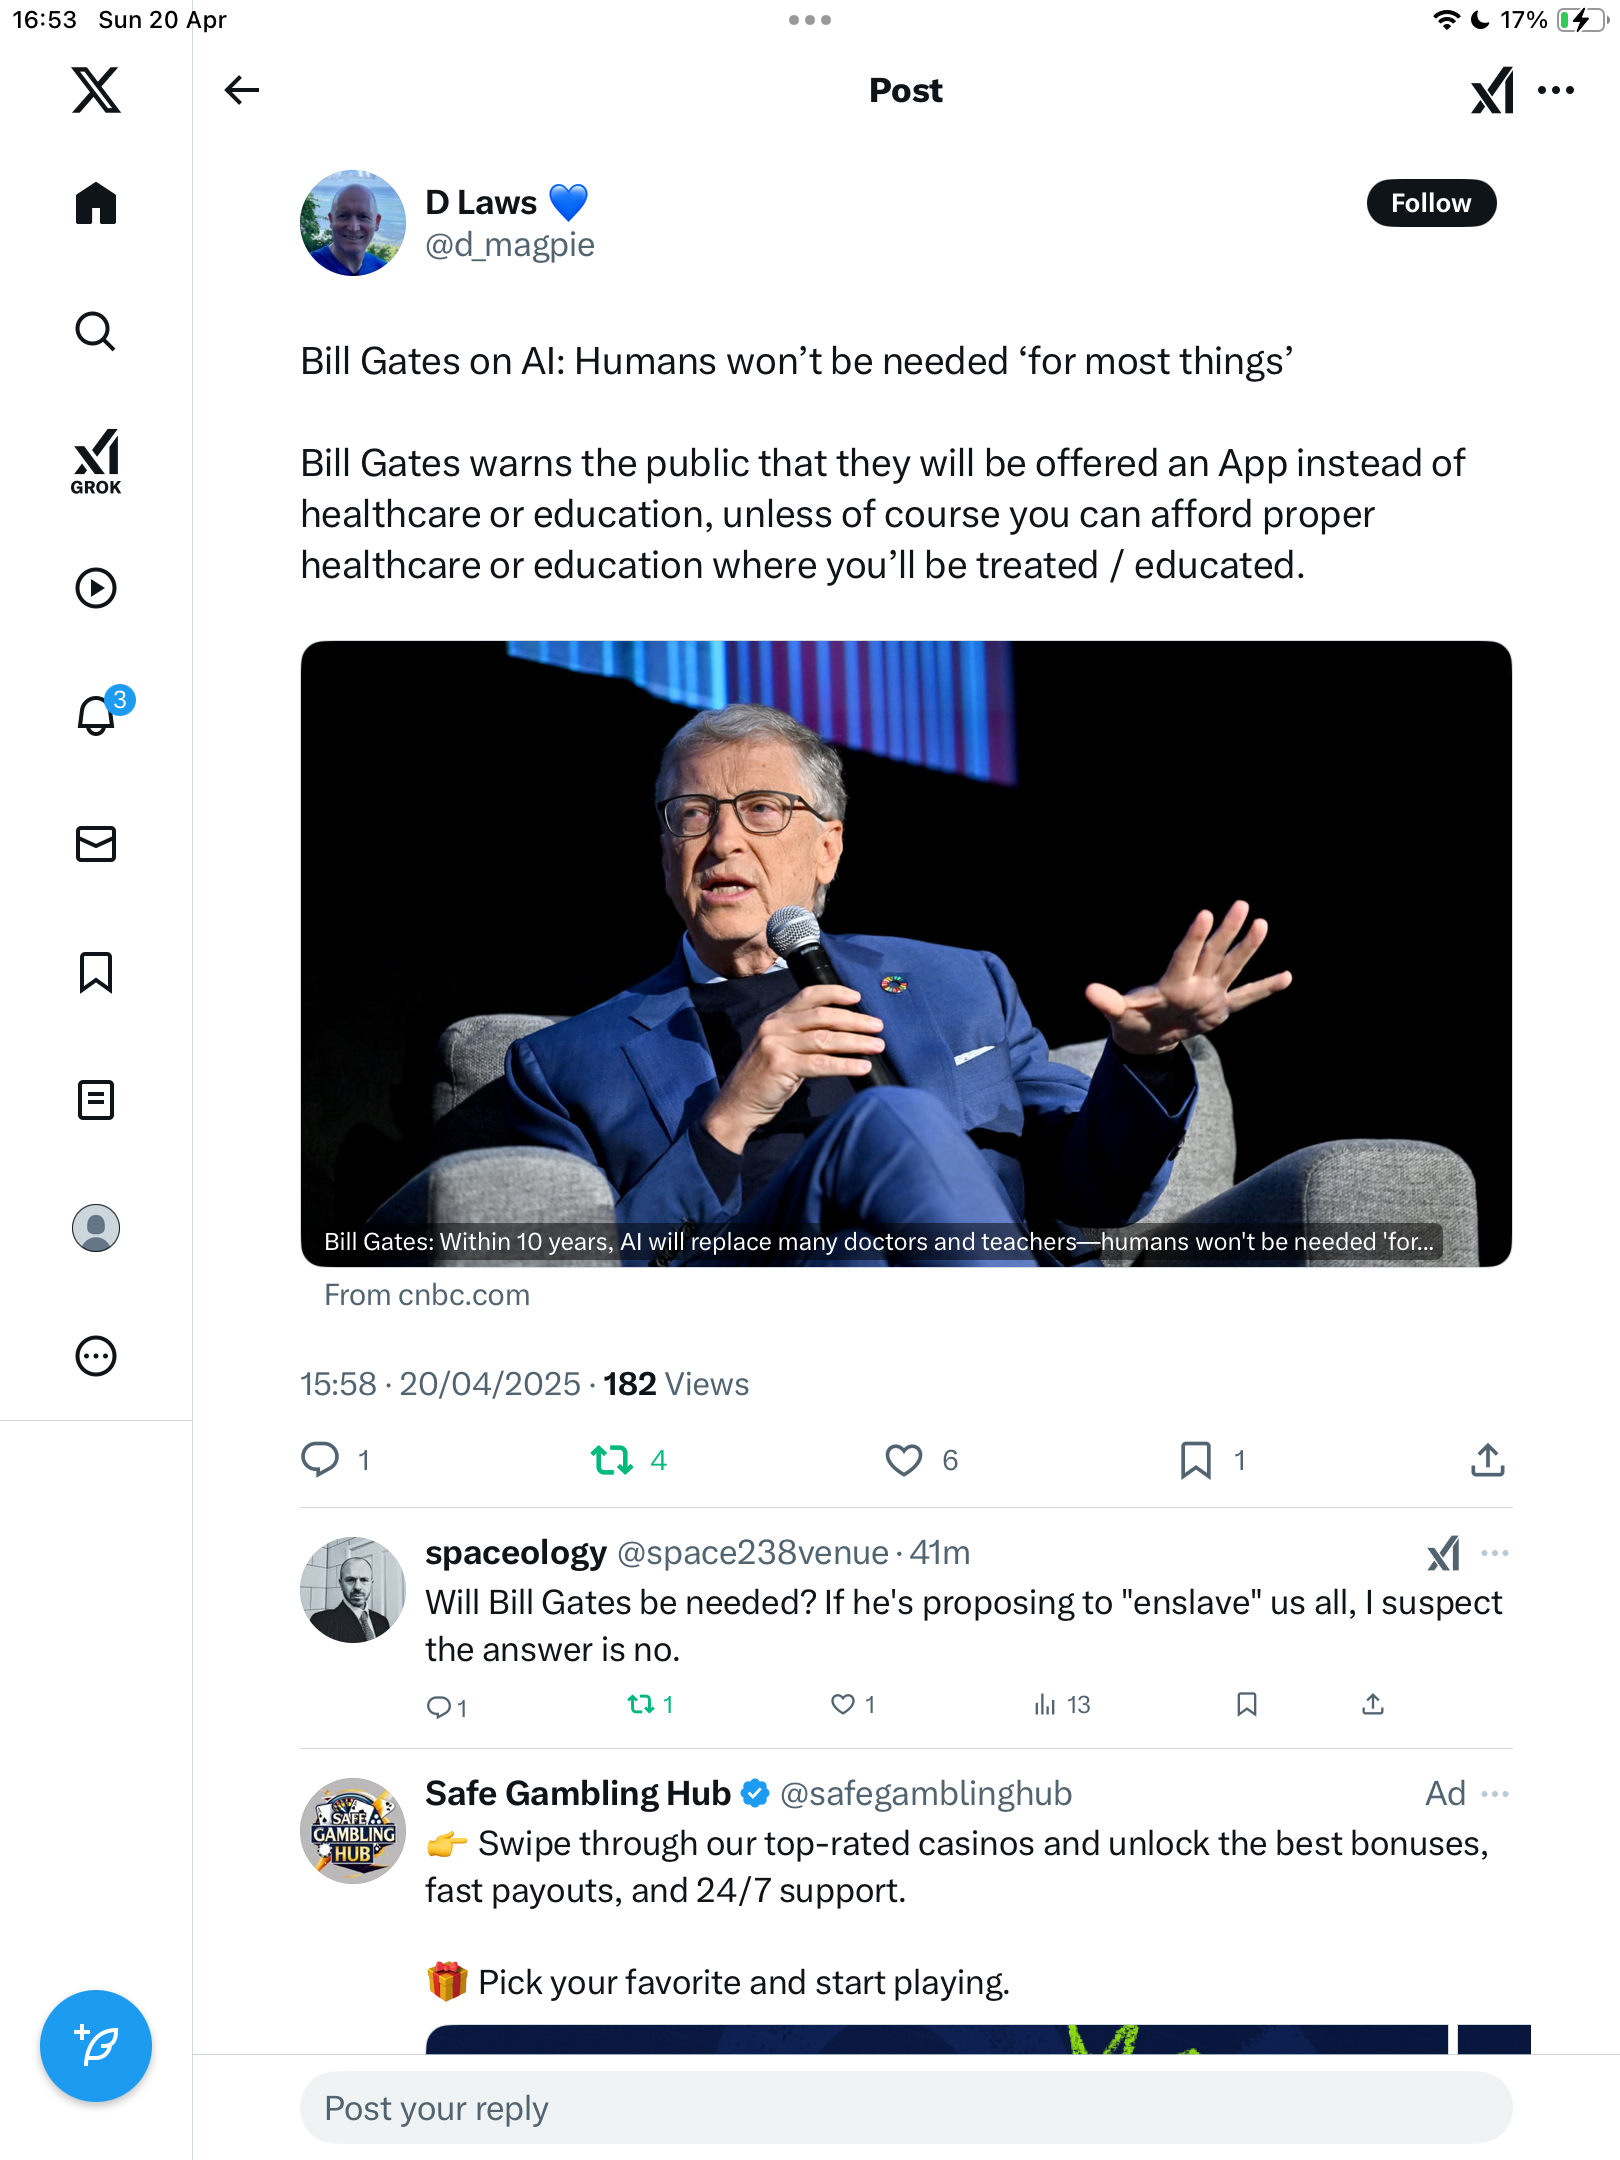Open Messages envelope icon

tap(96, 844)
